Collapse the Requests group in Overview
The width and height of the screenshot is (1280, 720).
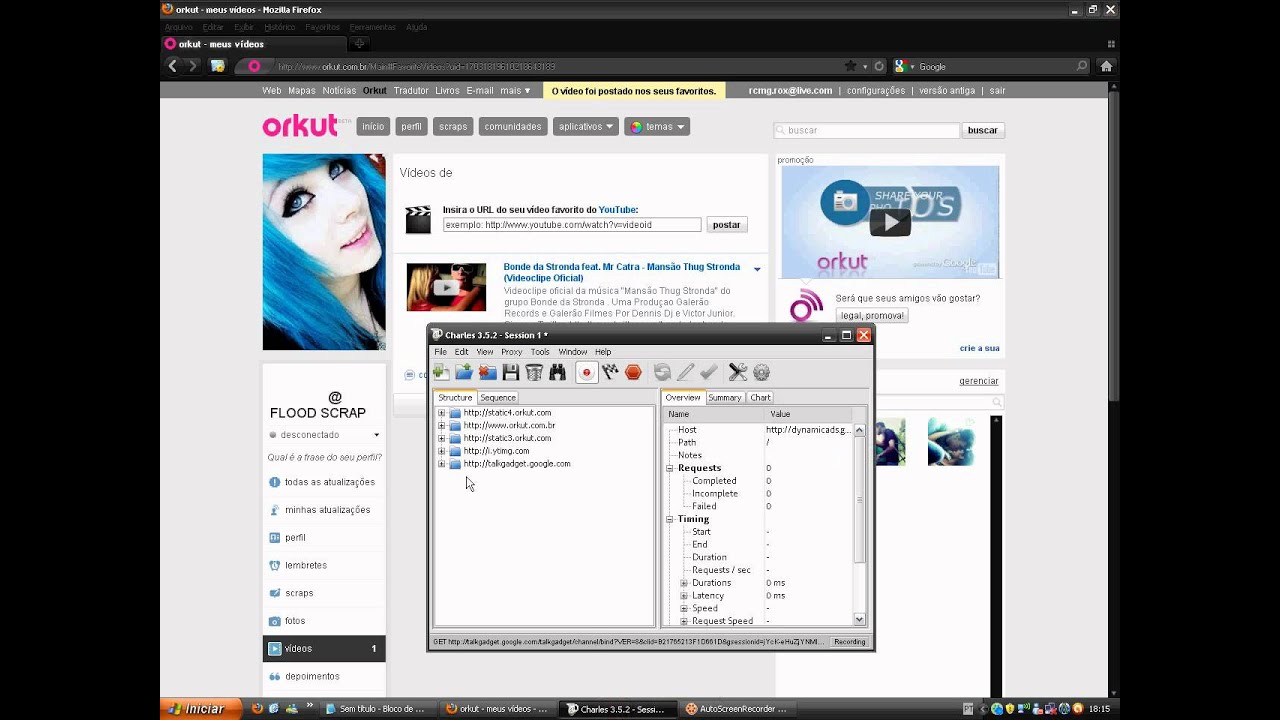point(671,468)
